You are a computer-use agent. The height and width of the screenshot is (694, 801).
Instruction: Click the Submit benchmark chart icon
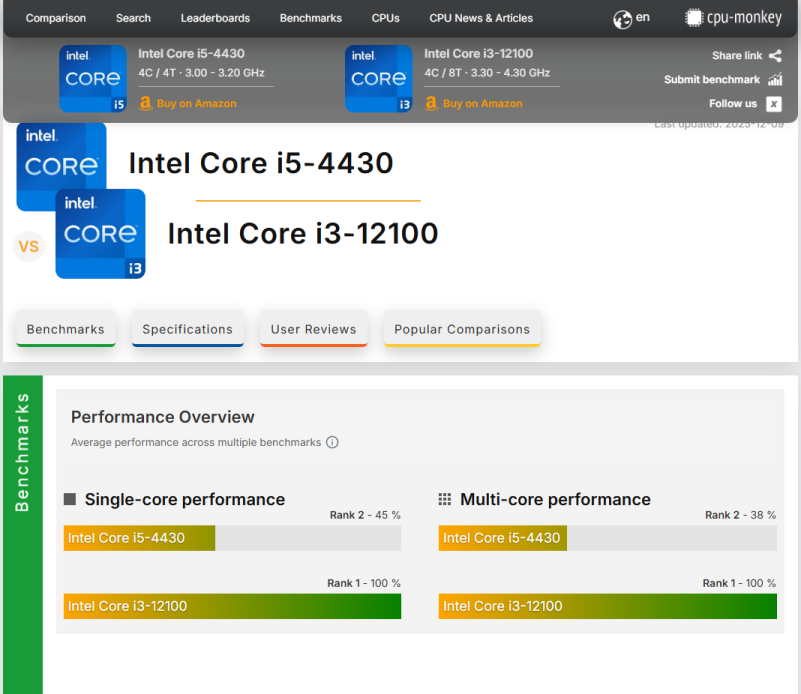[775, 80]
